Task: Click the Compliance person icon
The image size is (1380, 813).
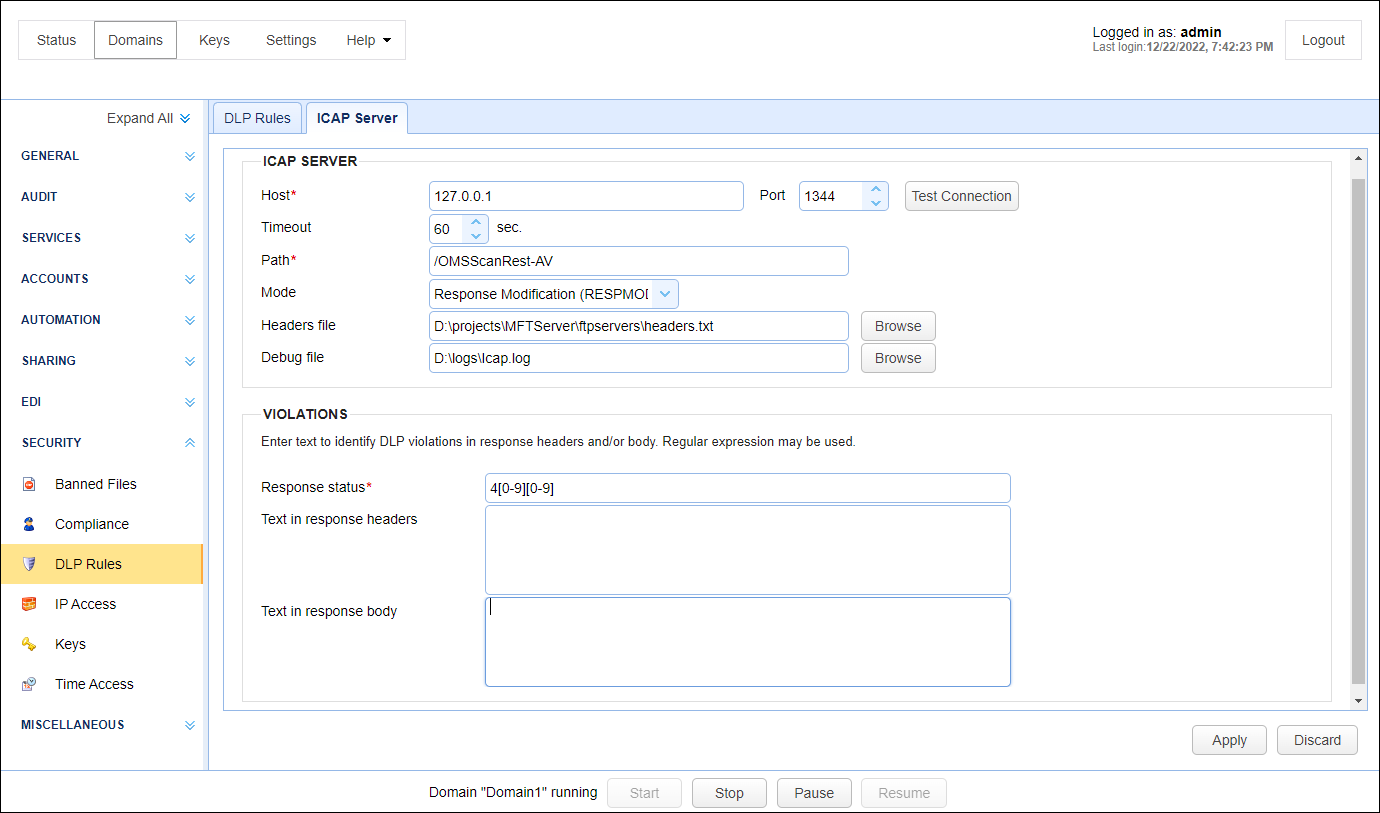Action: coord(29,524)
